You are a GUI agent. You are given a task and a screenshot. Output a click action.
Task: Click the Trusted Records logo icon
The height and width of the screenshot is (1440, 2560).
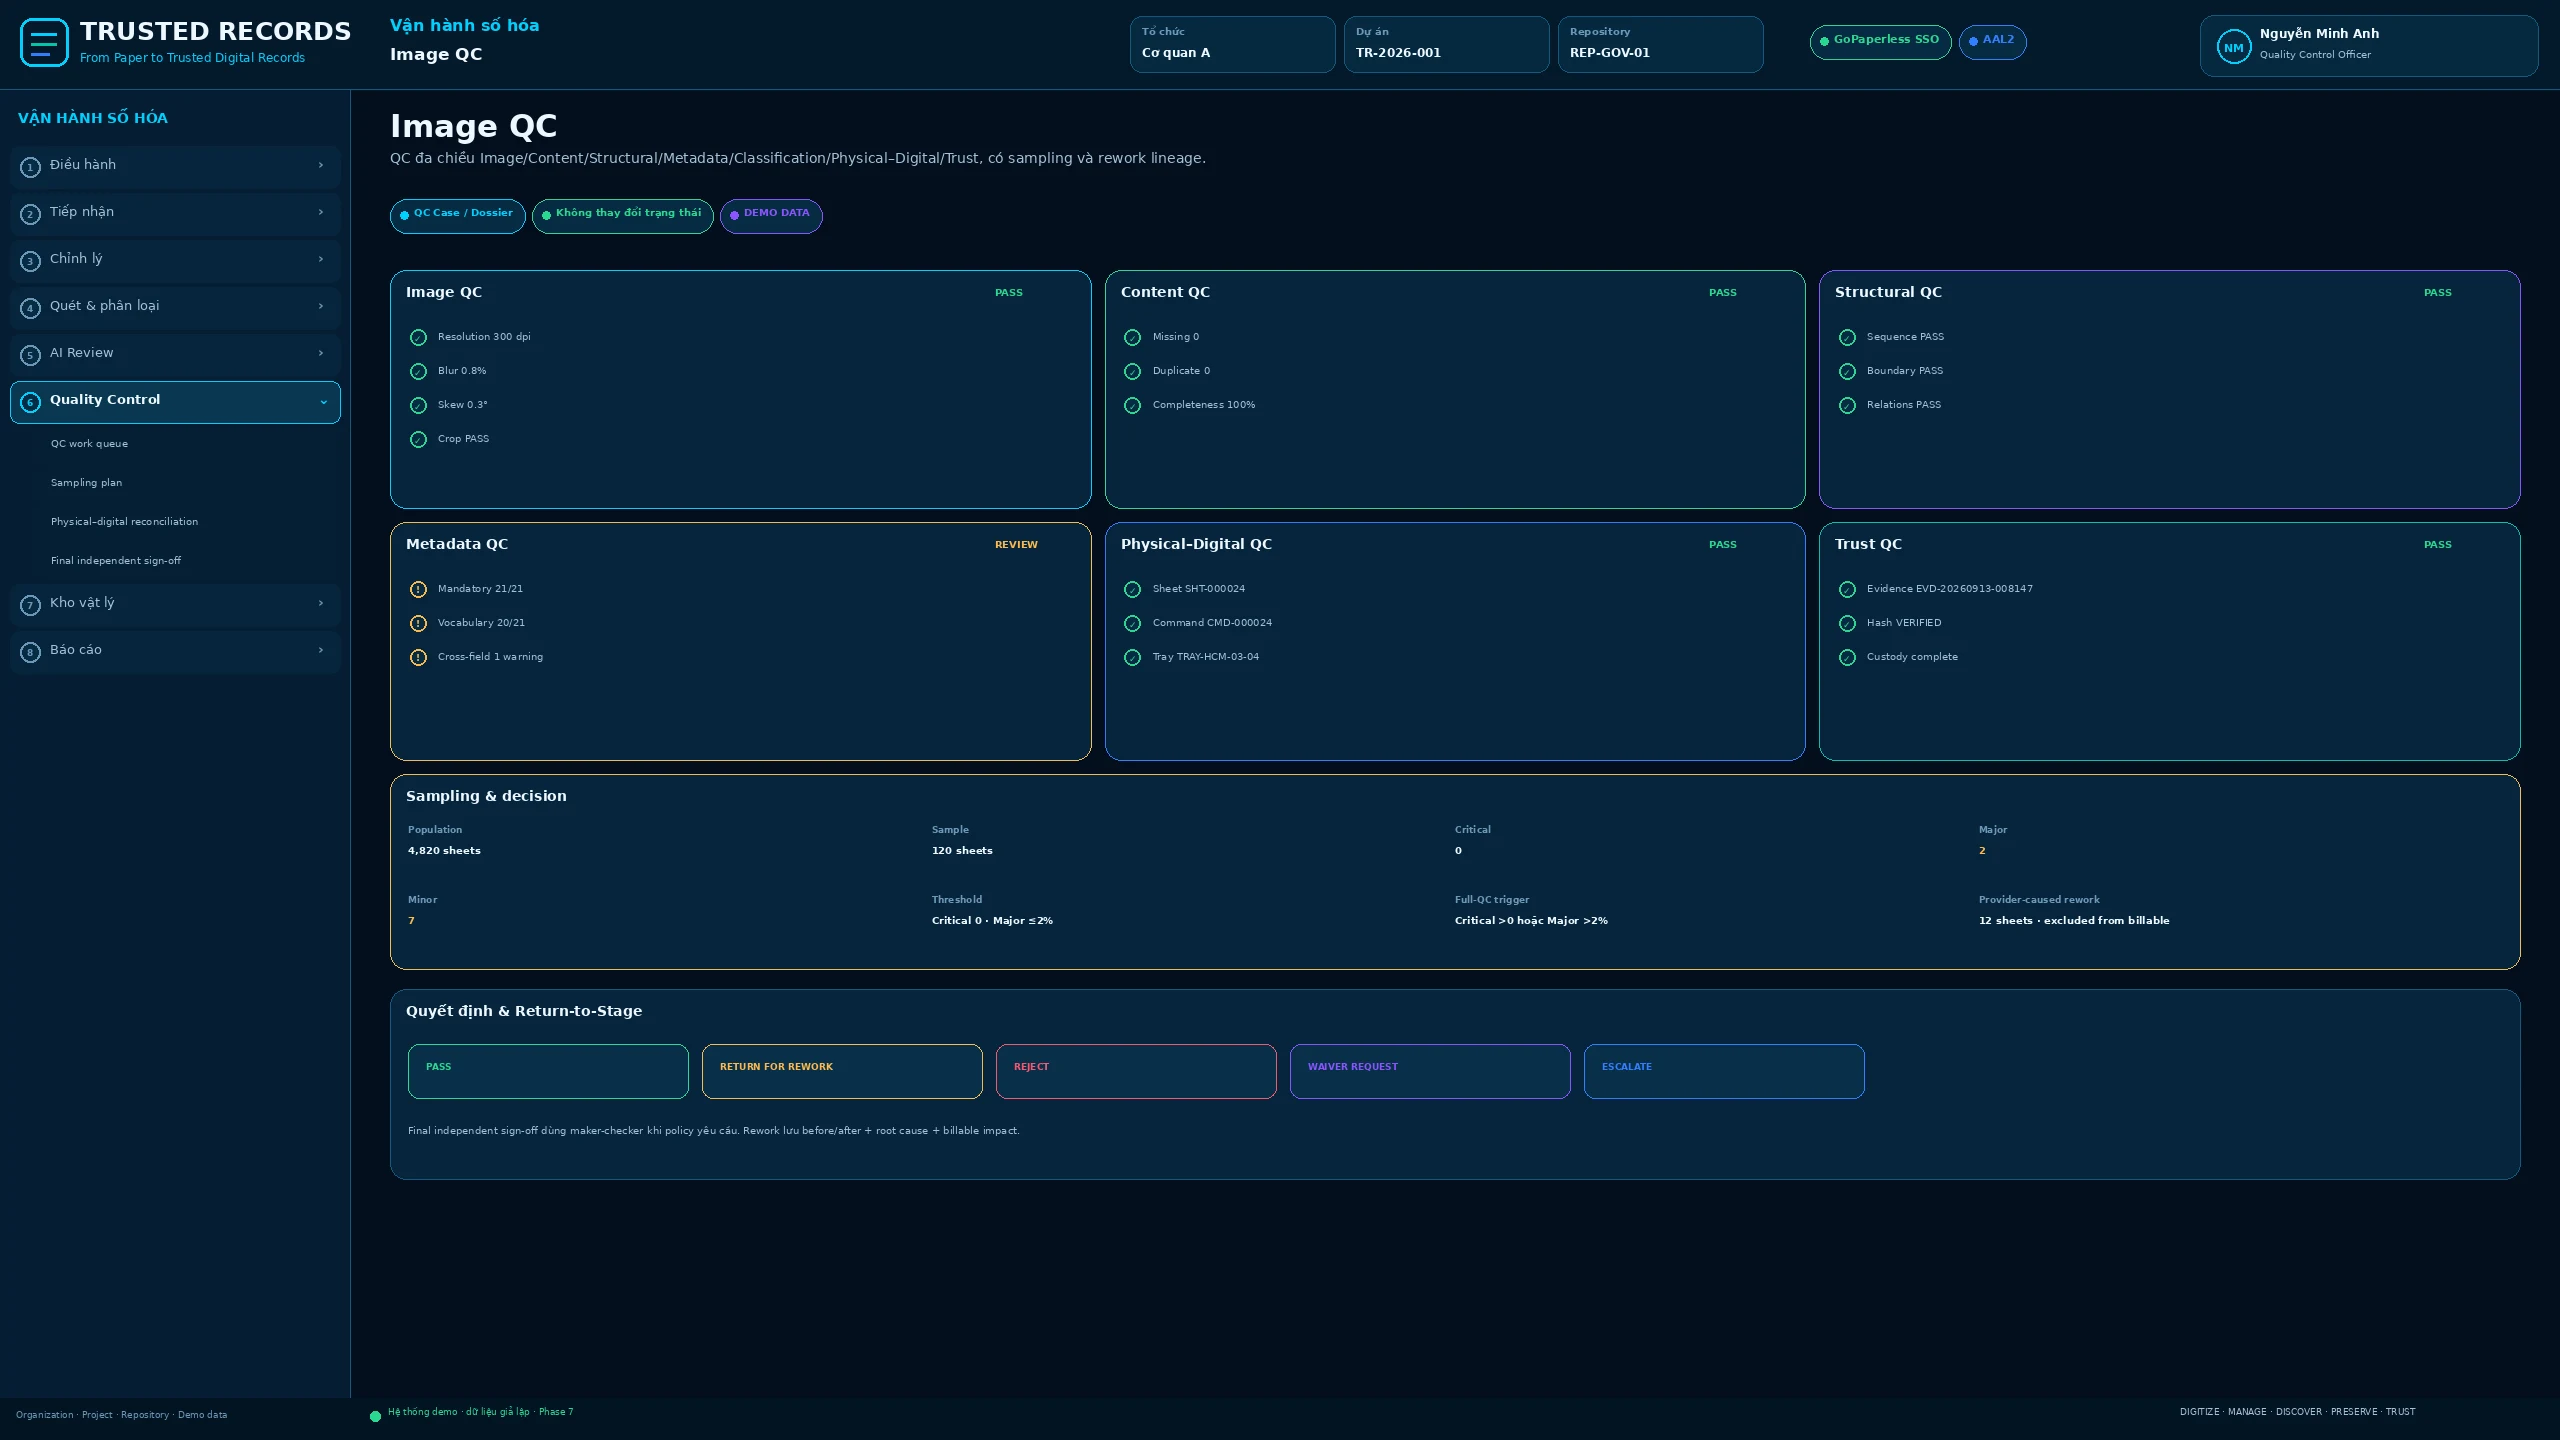[x=44, y=43]
